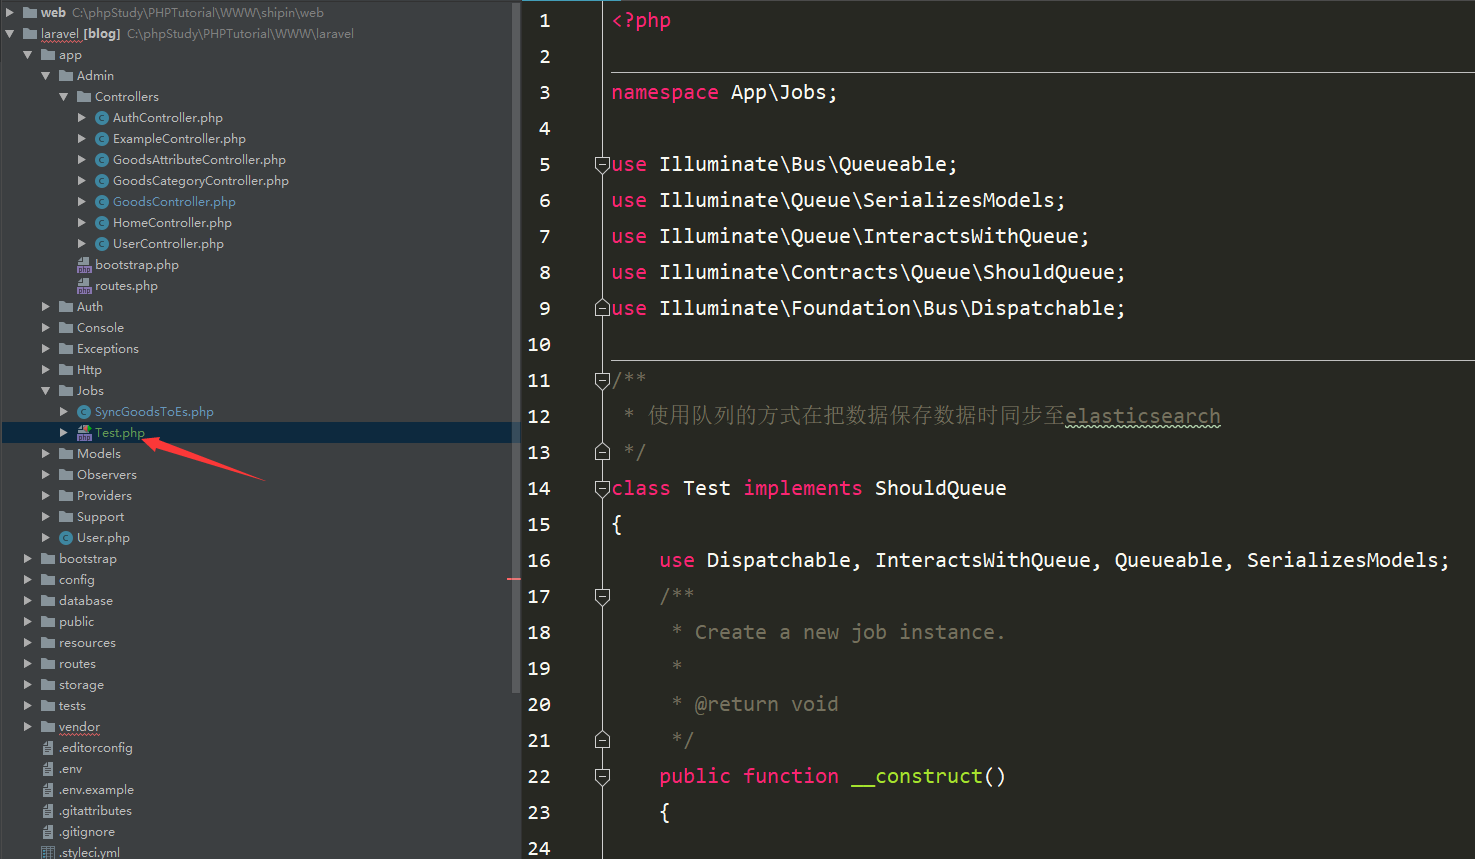Viewport: 1475px width, 859px height.
Task: Click the GoodsAttributeController.php class icon
Action: coord(101,160)
